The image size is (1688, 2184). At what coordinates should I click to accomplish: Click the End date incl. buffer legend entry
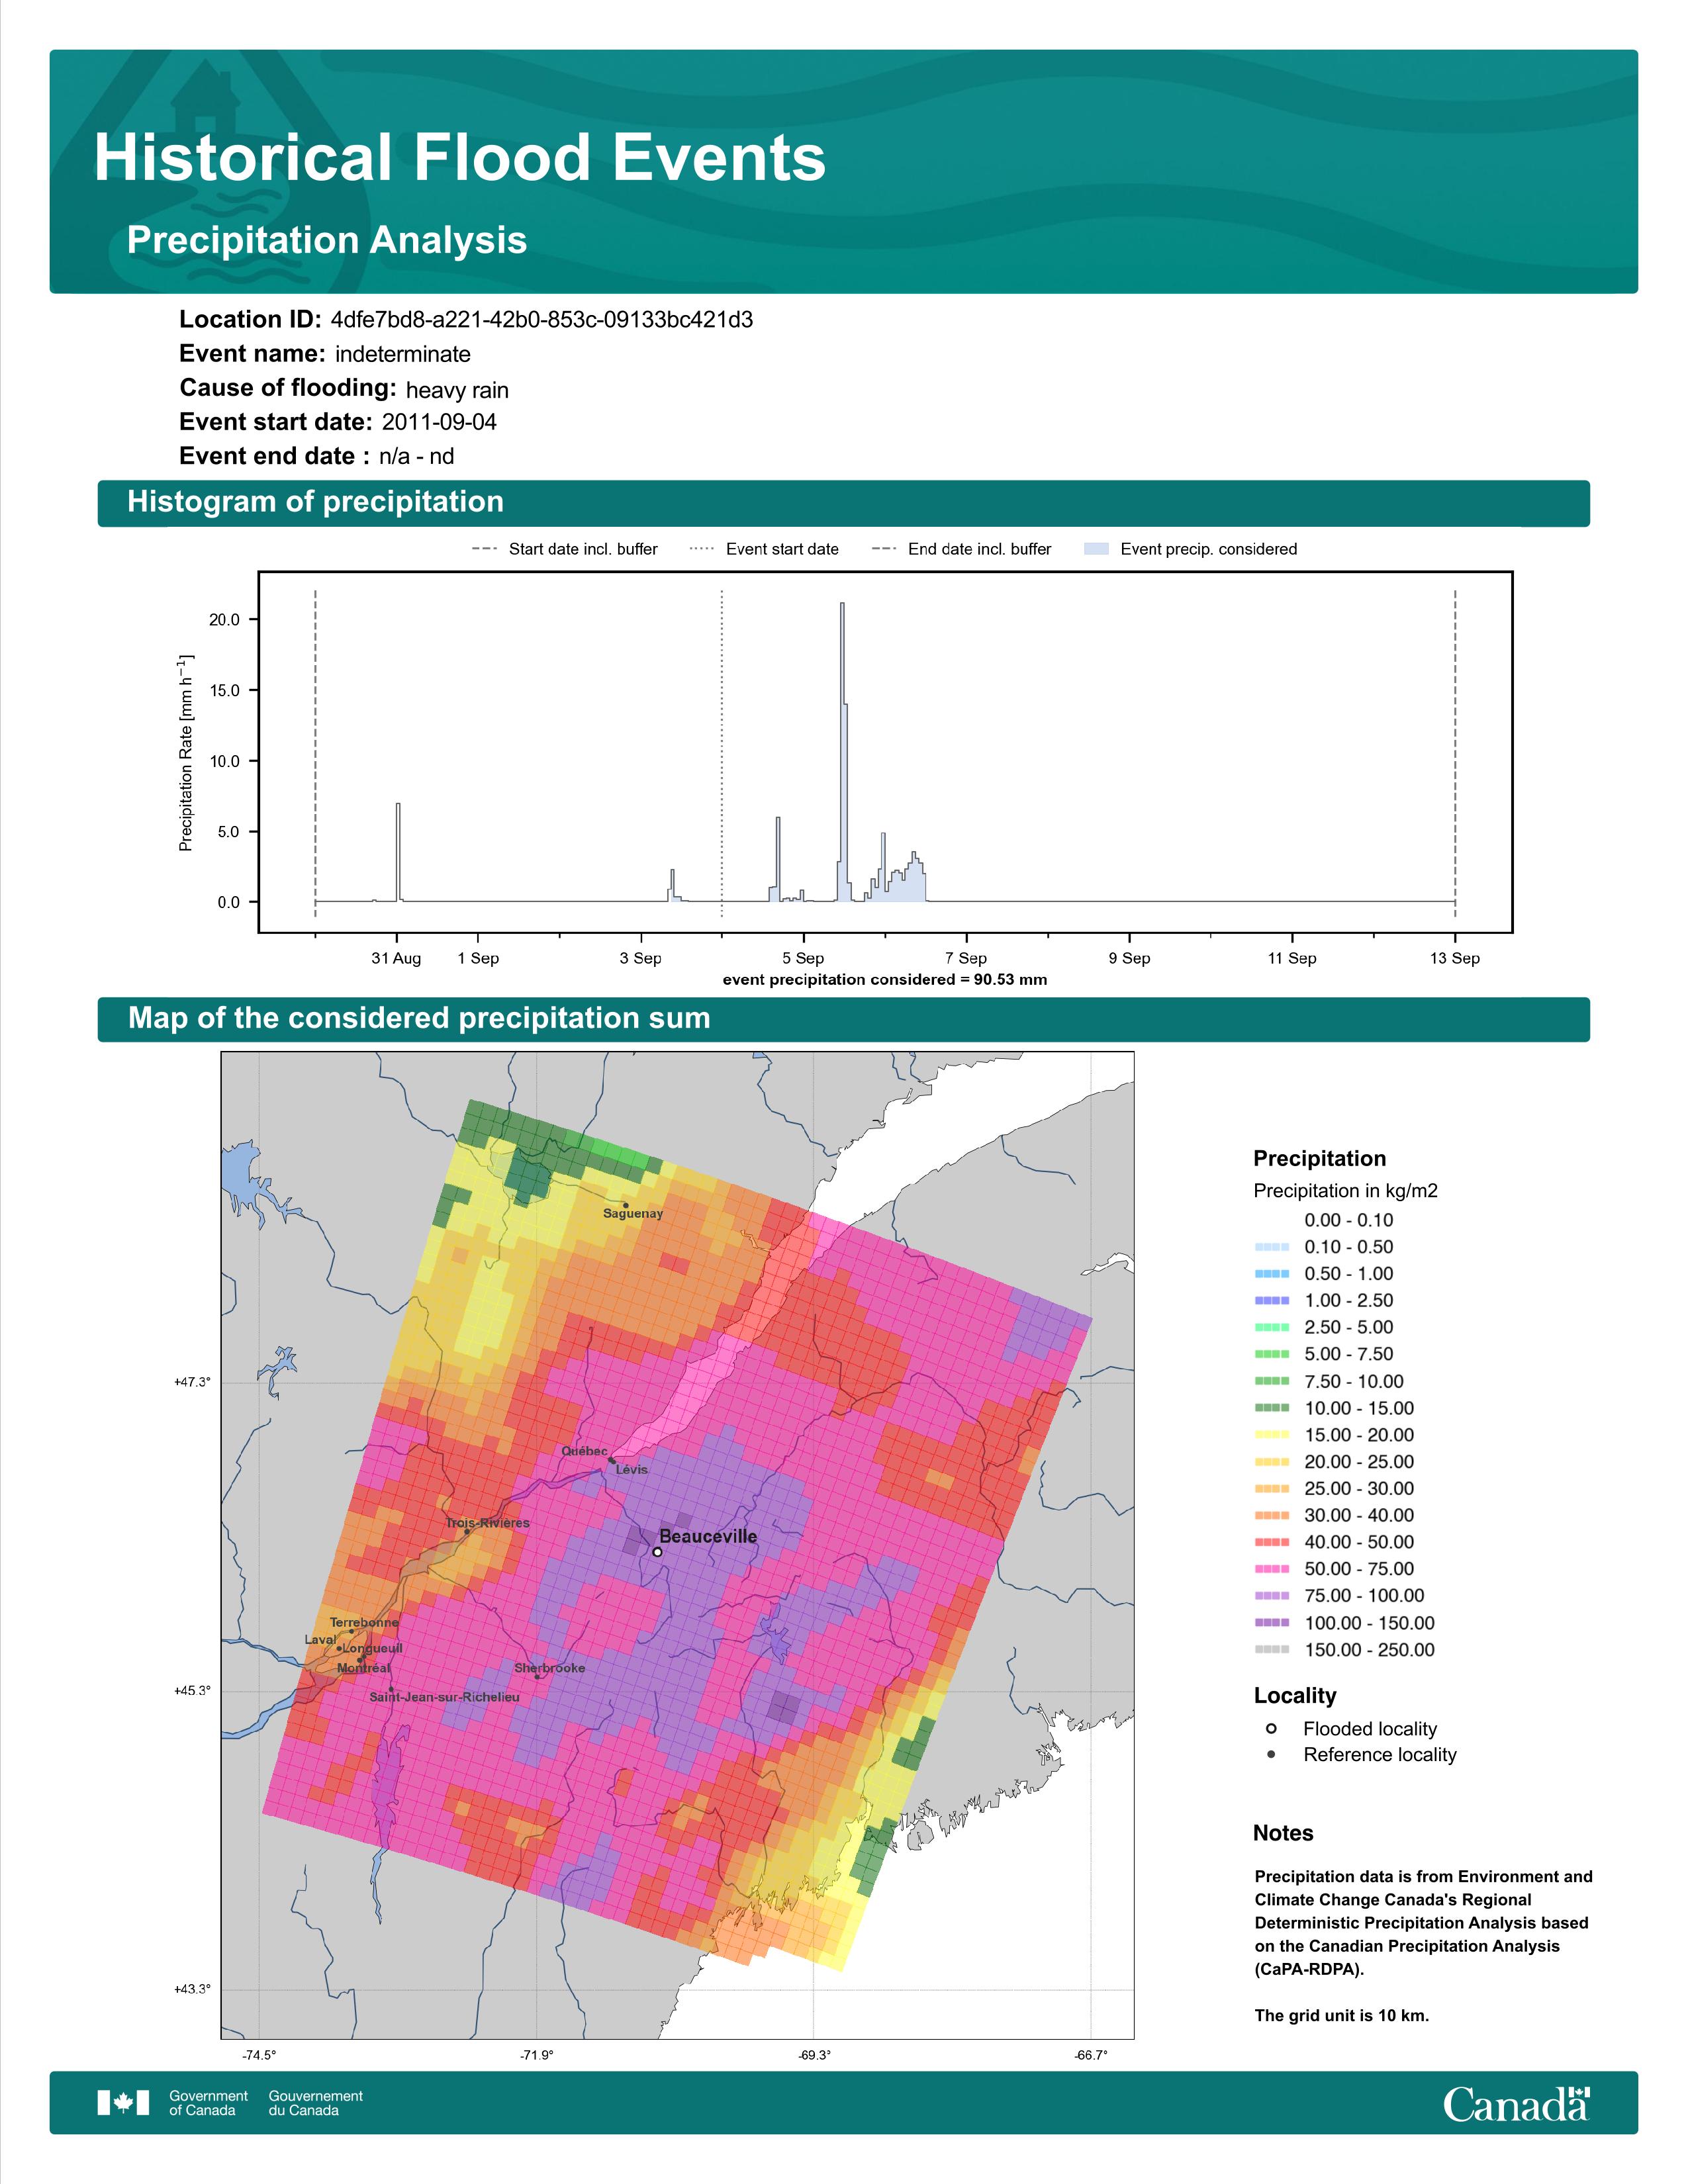pyautogui.click(x=961, y=549)
